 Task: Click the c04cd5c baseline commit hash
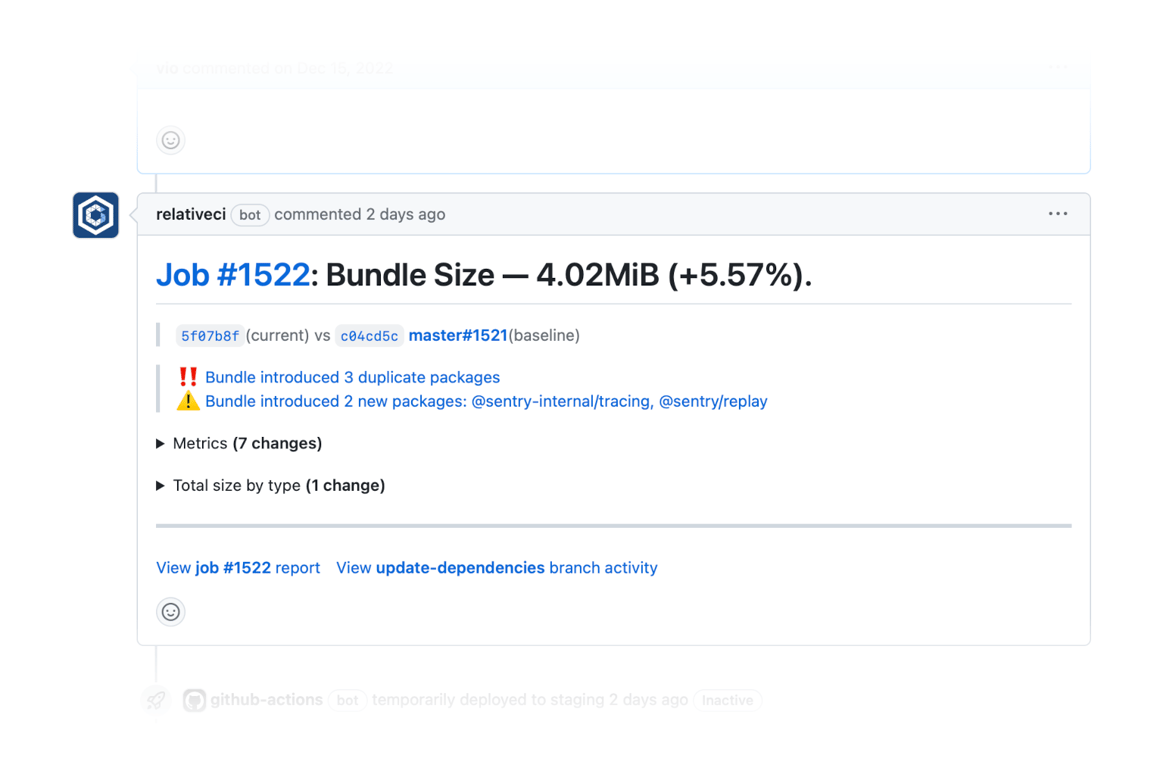point(369,335)
